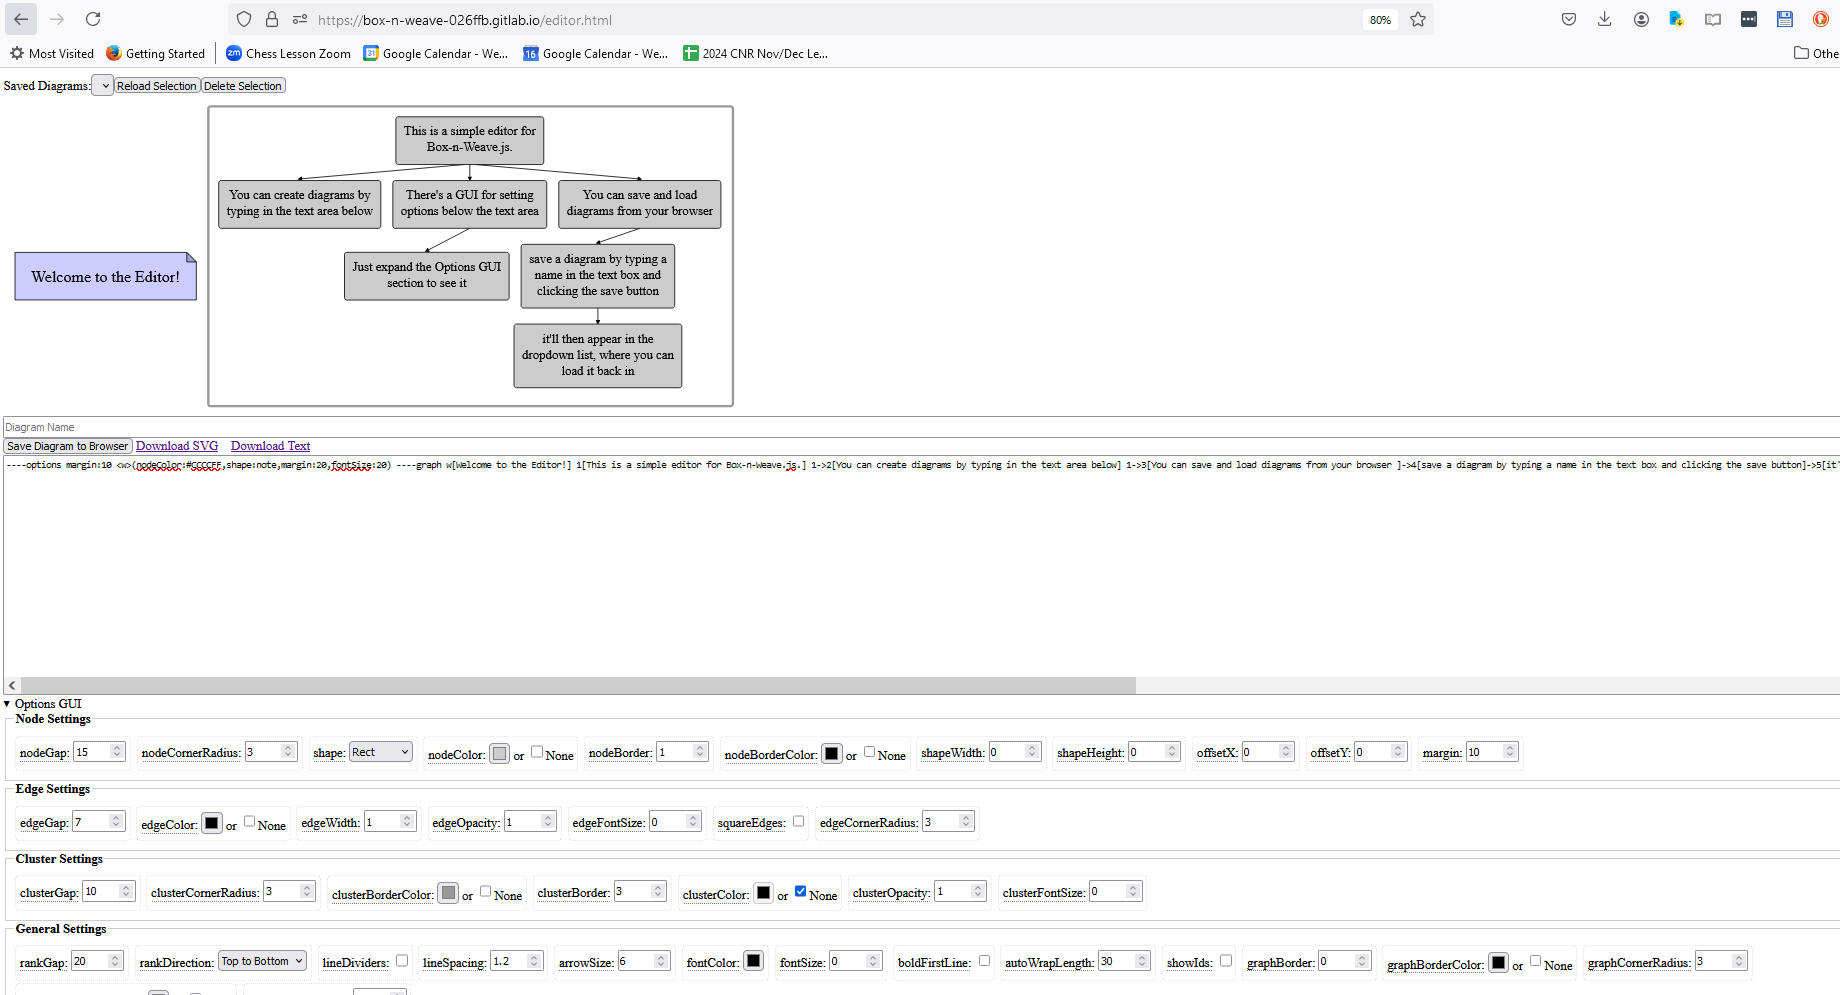
Task: Click the DuckDuckGo extension icon
Action: [1821, 19]
